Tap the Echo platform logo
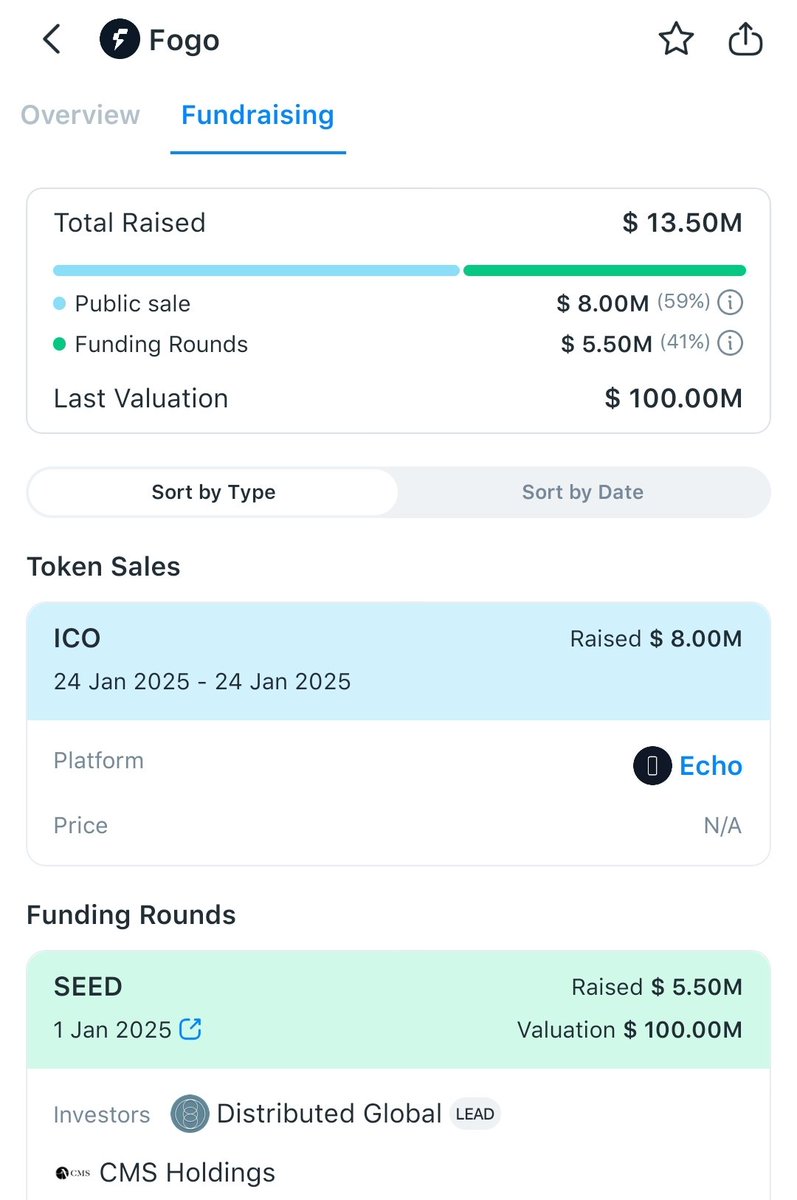Viewport: 797px width, 1200px height. point(652,767)
